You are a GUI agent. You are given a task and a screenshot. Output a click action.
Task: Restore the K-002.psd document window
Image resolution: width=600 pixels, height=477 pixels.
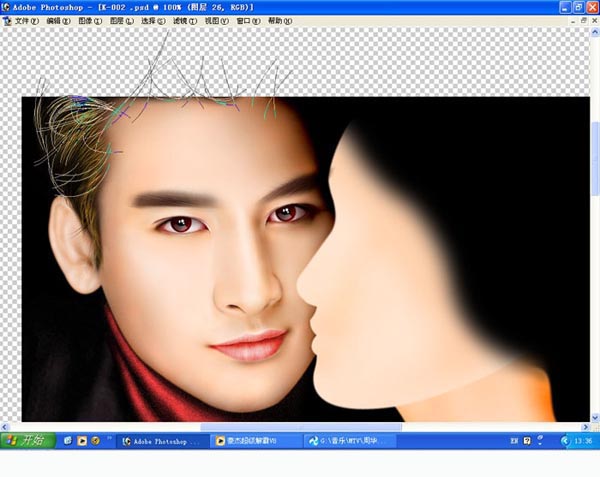click(x=584, y=21)
